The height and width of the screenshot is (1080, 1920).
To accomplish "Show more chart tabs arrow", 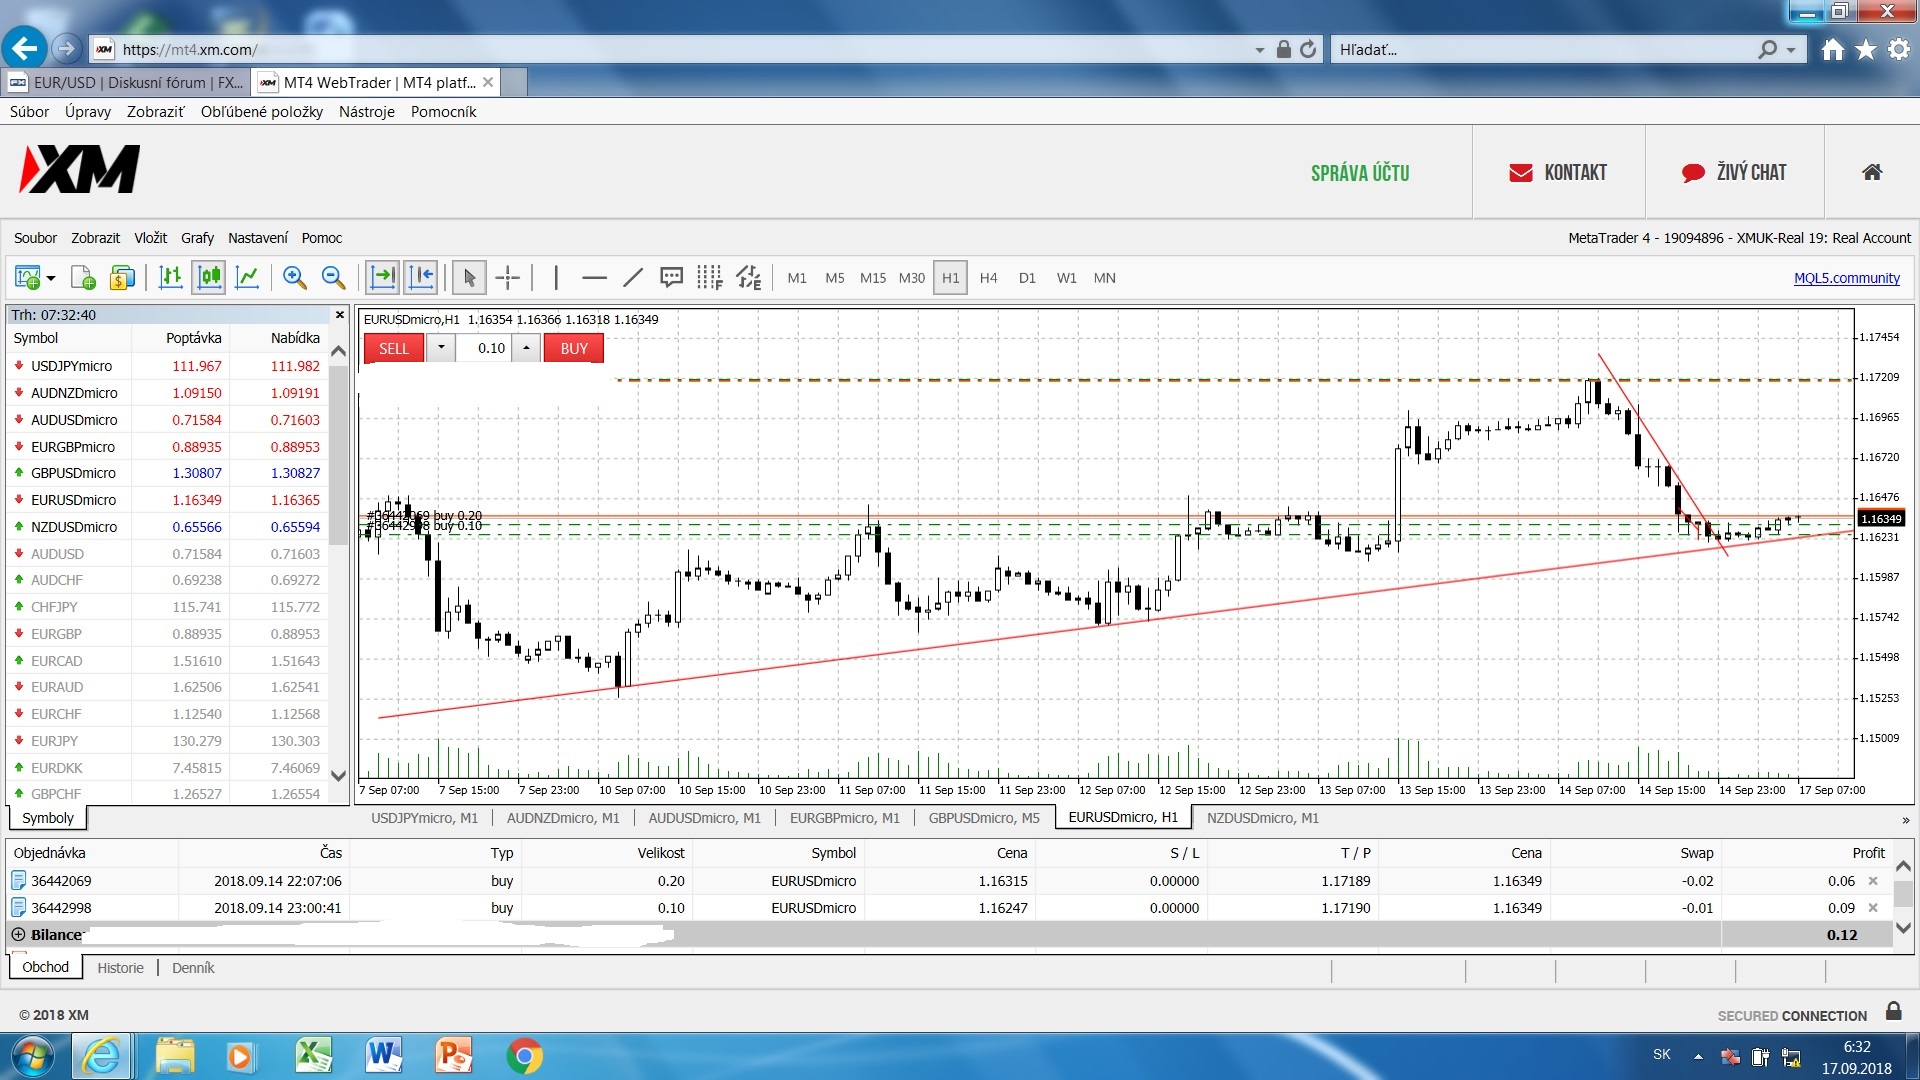I will (1906, 820).
